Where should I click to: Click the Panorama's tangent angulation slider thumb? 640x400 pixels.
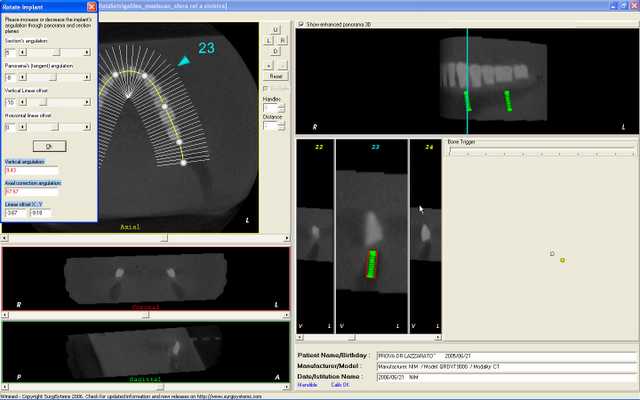pyautogui.click(x=53, y=77)
